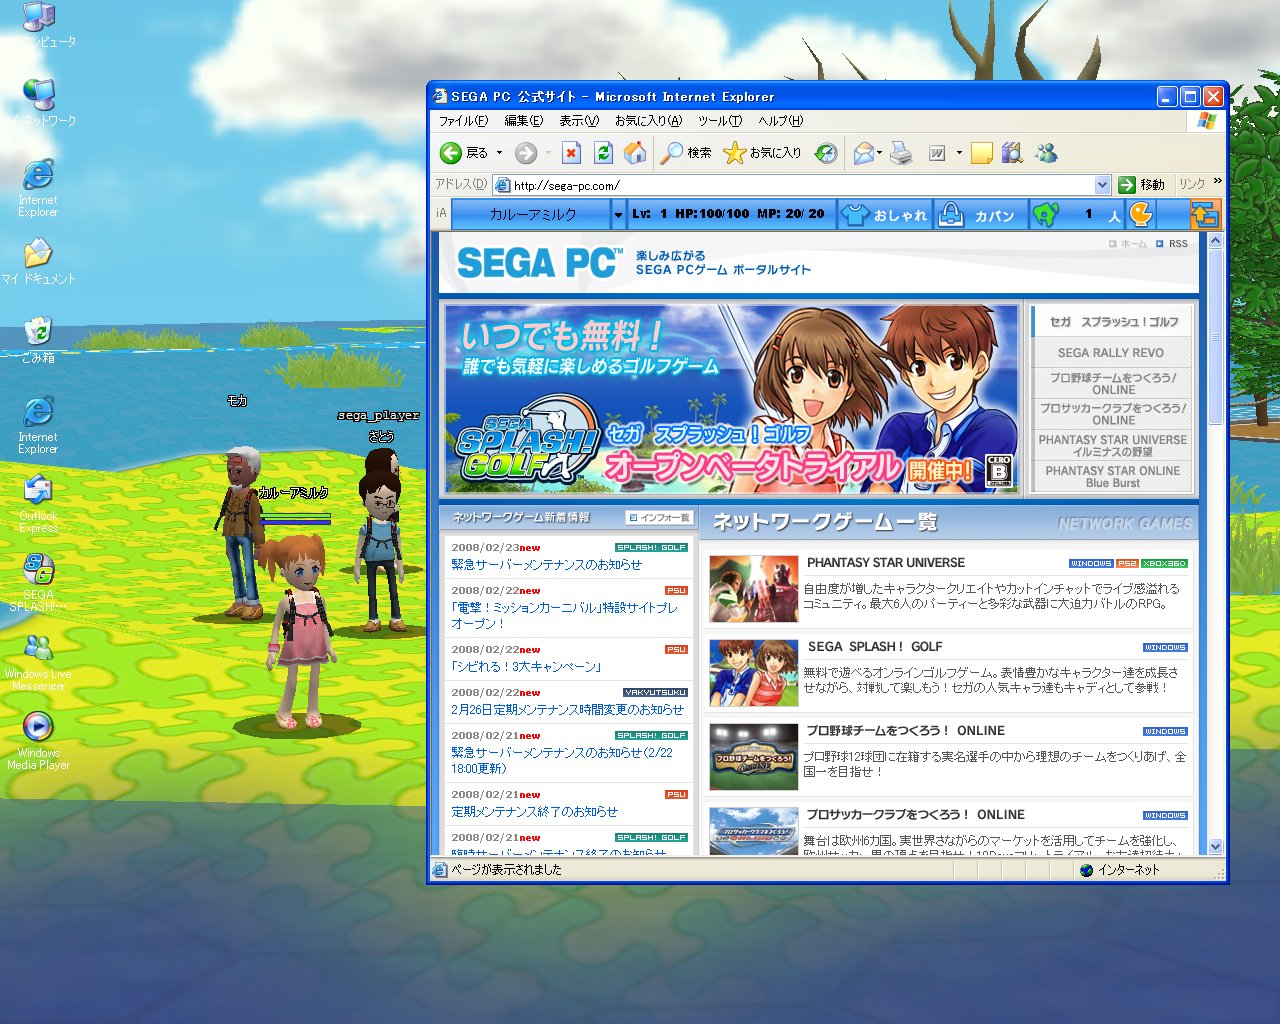Click the Refresh page icon

click(x=603, y=153)
